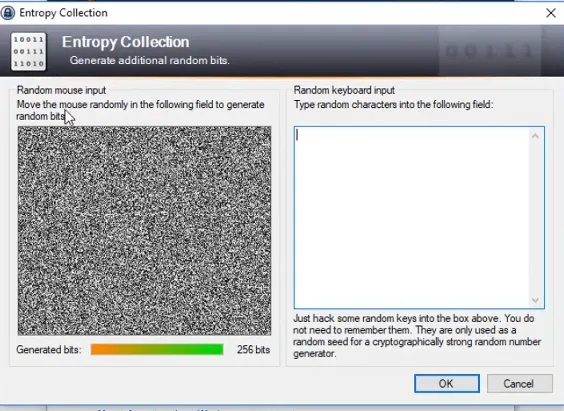
Task: Click the Cancel button
Action: coord(519,383)
